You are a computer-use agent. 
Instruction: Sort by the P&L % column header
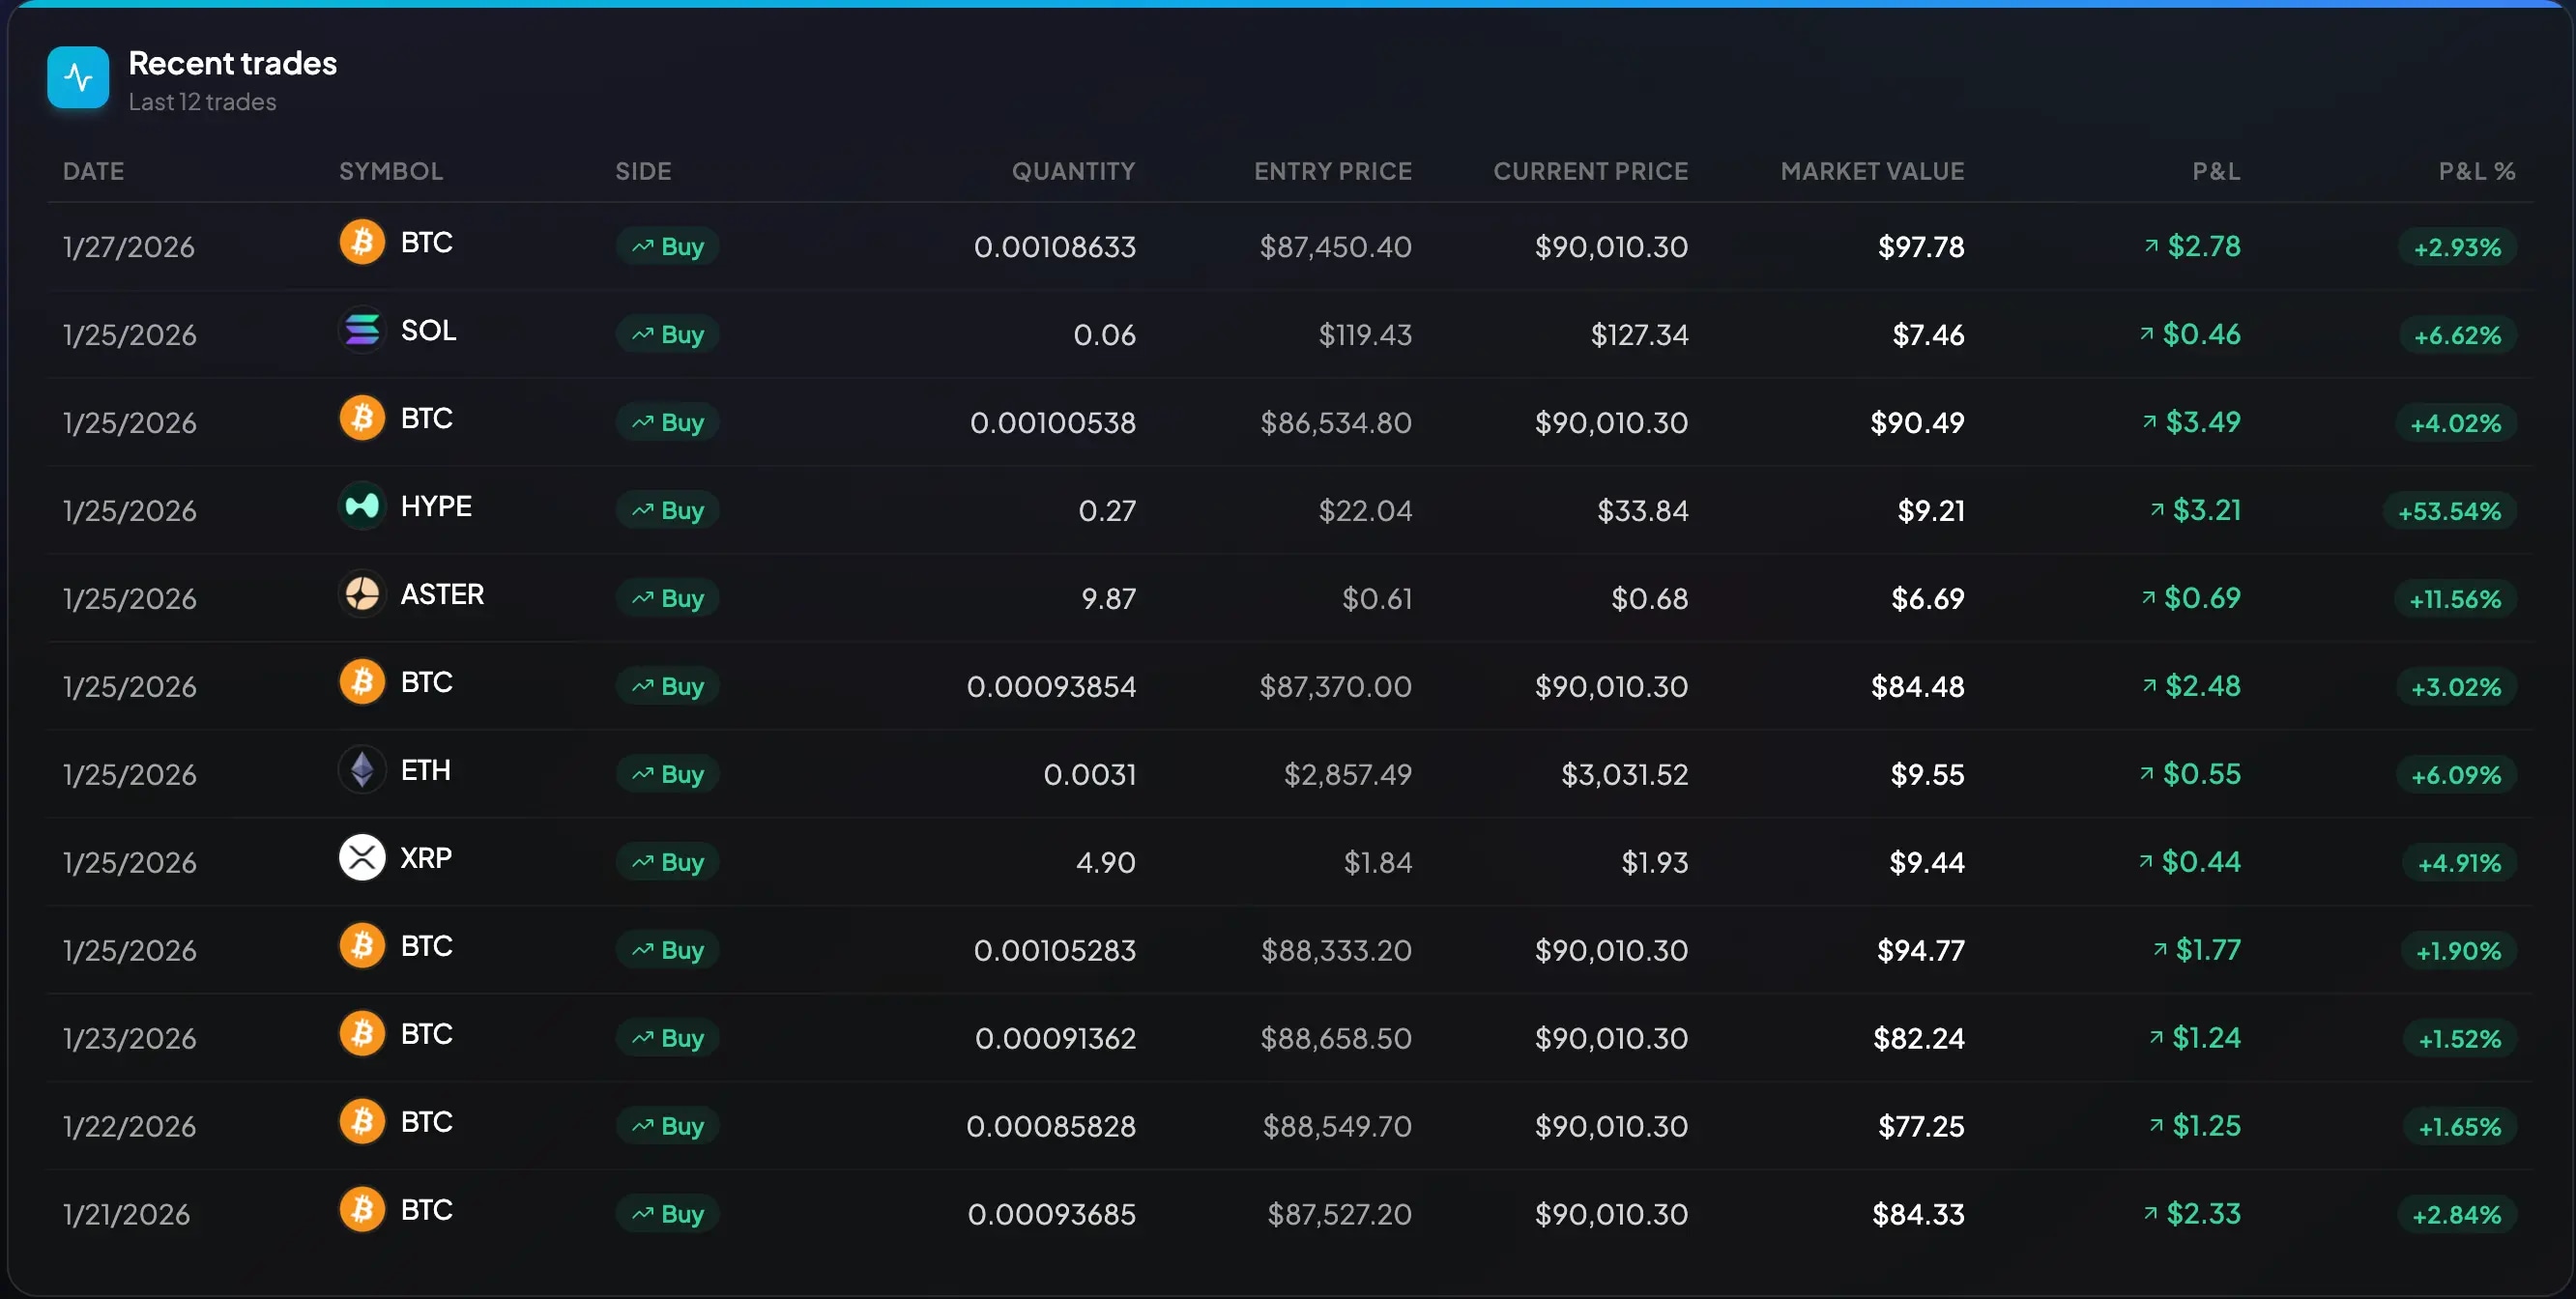[x=2476, y=171]
